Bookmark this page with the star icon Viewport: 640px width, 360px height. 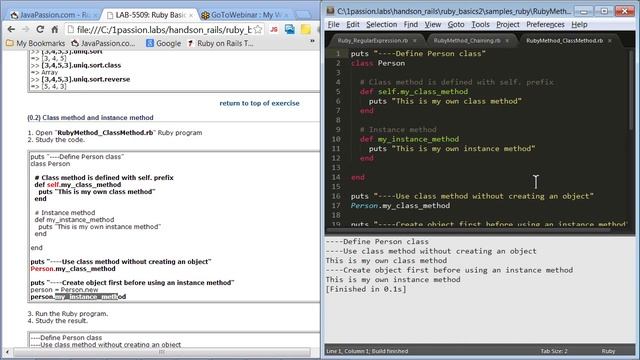[258, 29]
